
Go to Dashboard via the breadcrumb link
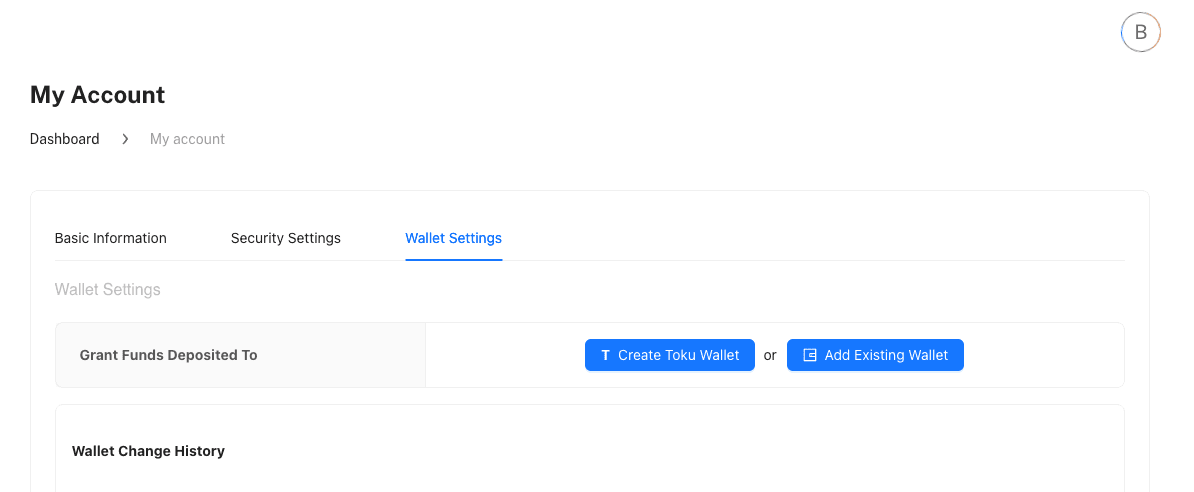65,139
